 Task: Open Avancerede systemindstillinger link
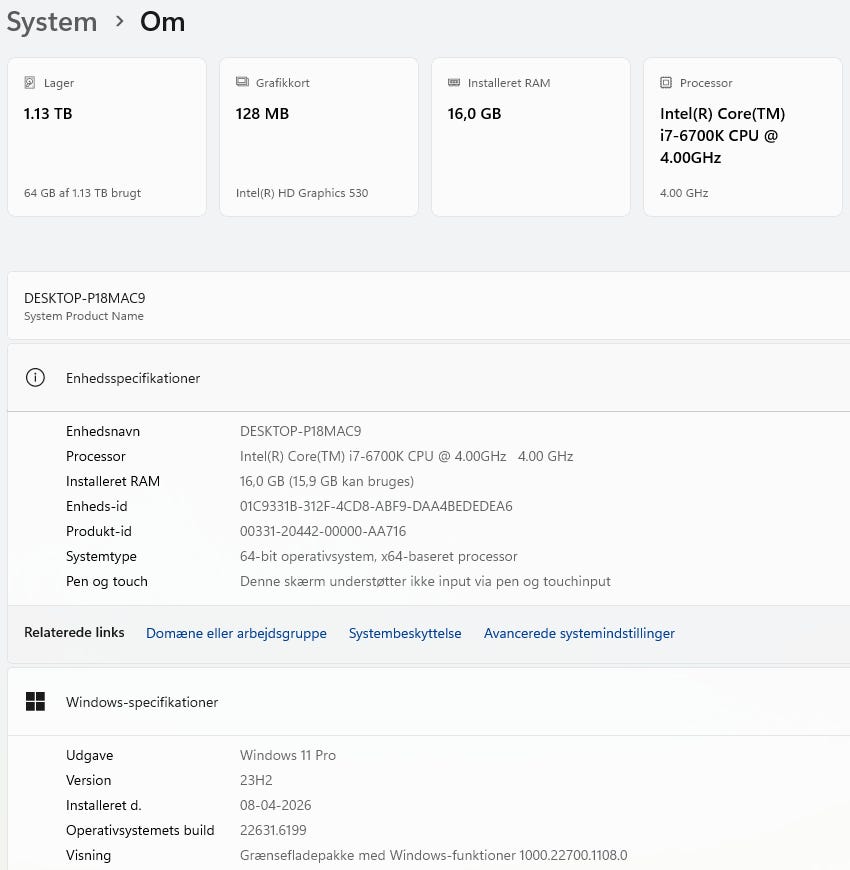tap(579, 633)
